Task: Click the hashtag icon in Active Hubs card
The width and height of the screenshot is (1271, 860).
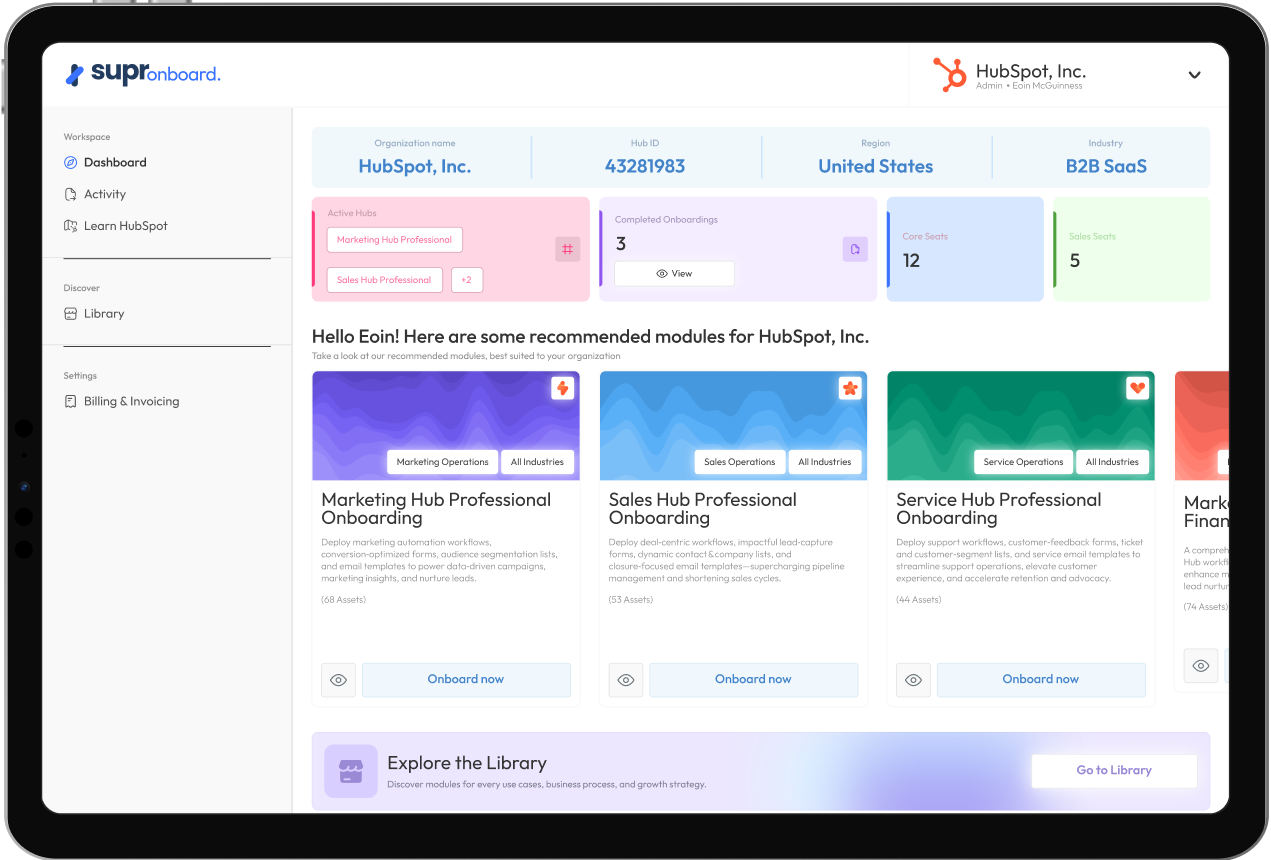Action: pos(567,249)
